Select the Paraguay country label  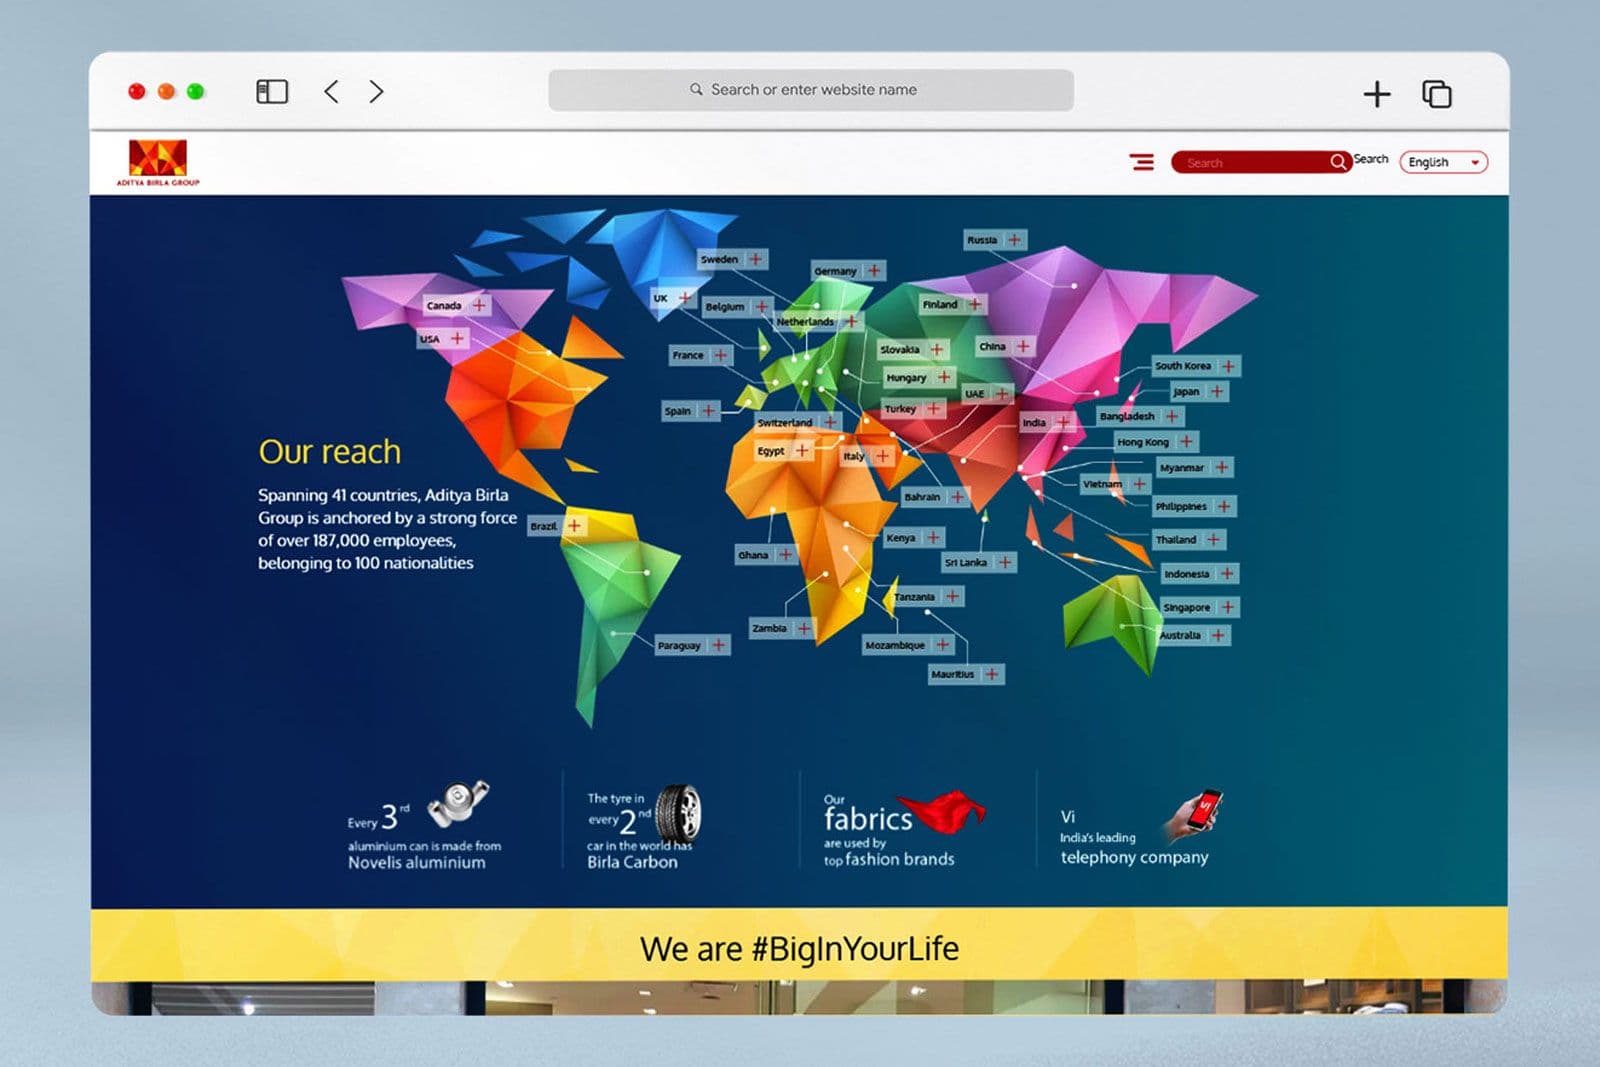[679, 646]
